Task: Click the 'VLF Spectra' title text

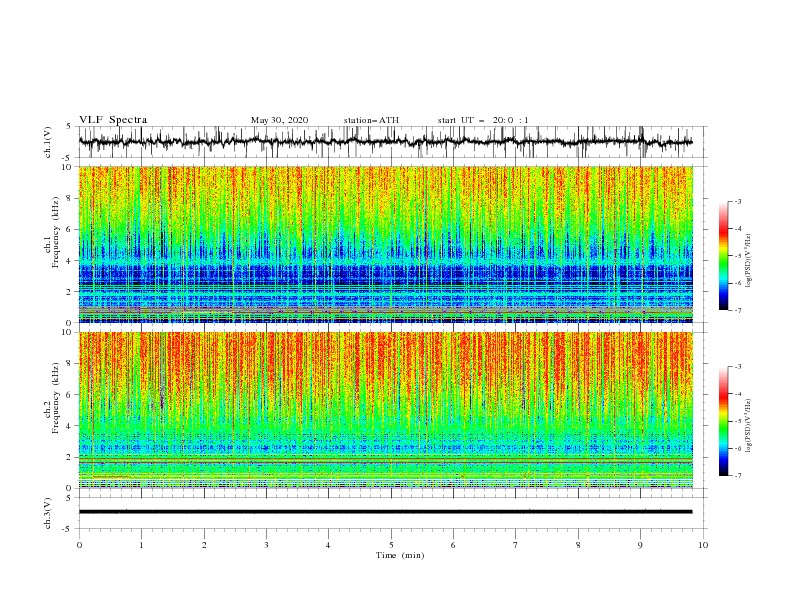Action: pyautogui.click(x=113, y=120)
